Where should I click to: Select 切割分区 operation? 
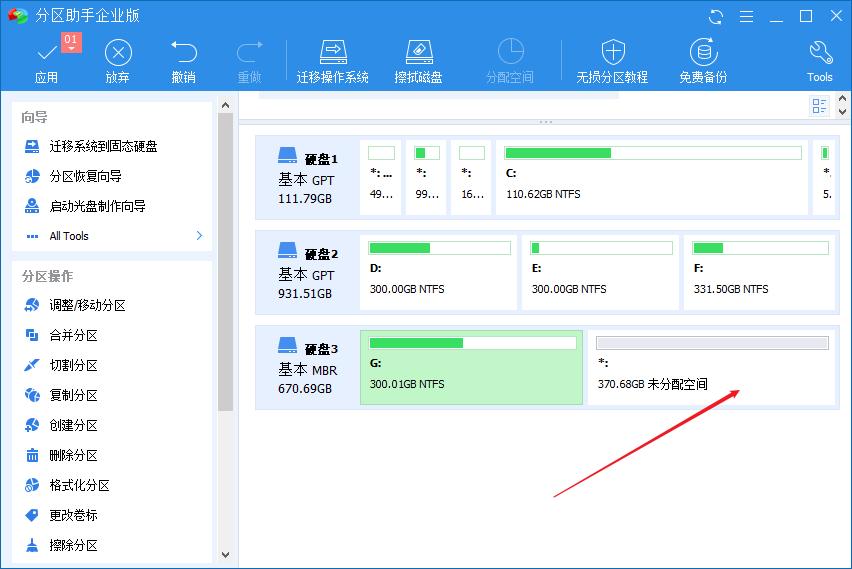pos(61,365)
